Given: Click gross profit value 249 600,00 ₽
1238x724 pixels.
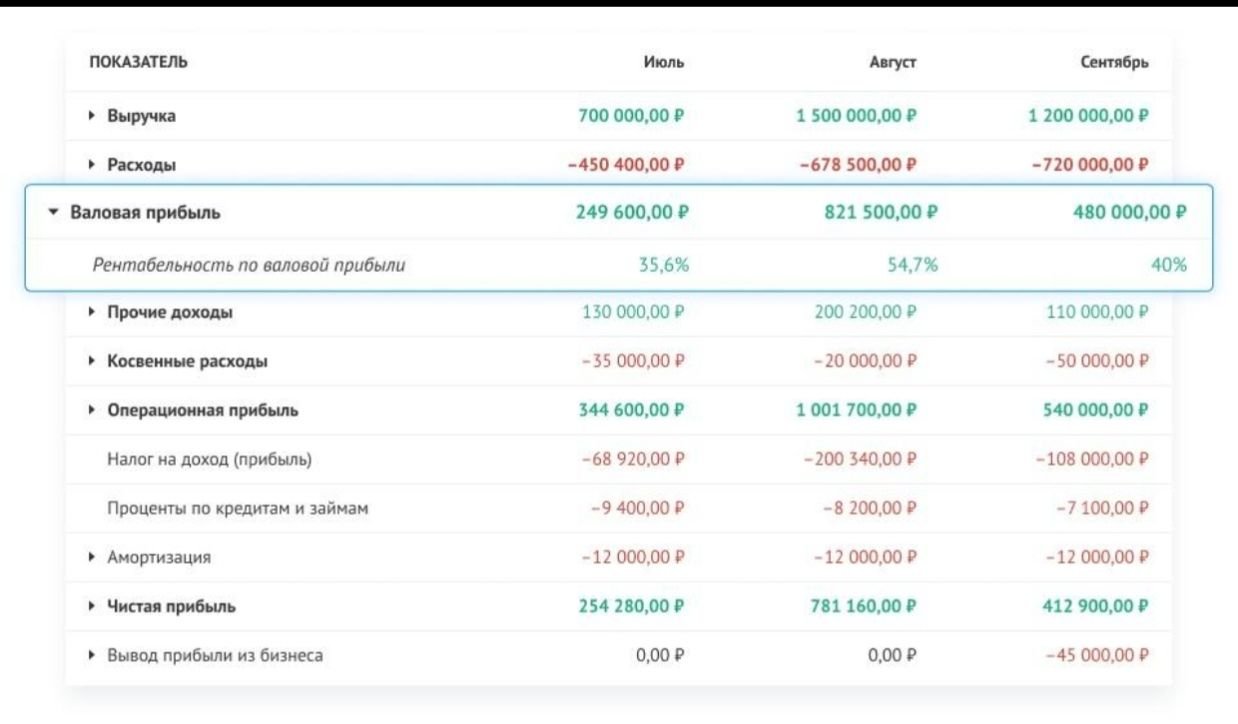Looking at the screenshot, I should (633, 212).
